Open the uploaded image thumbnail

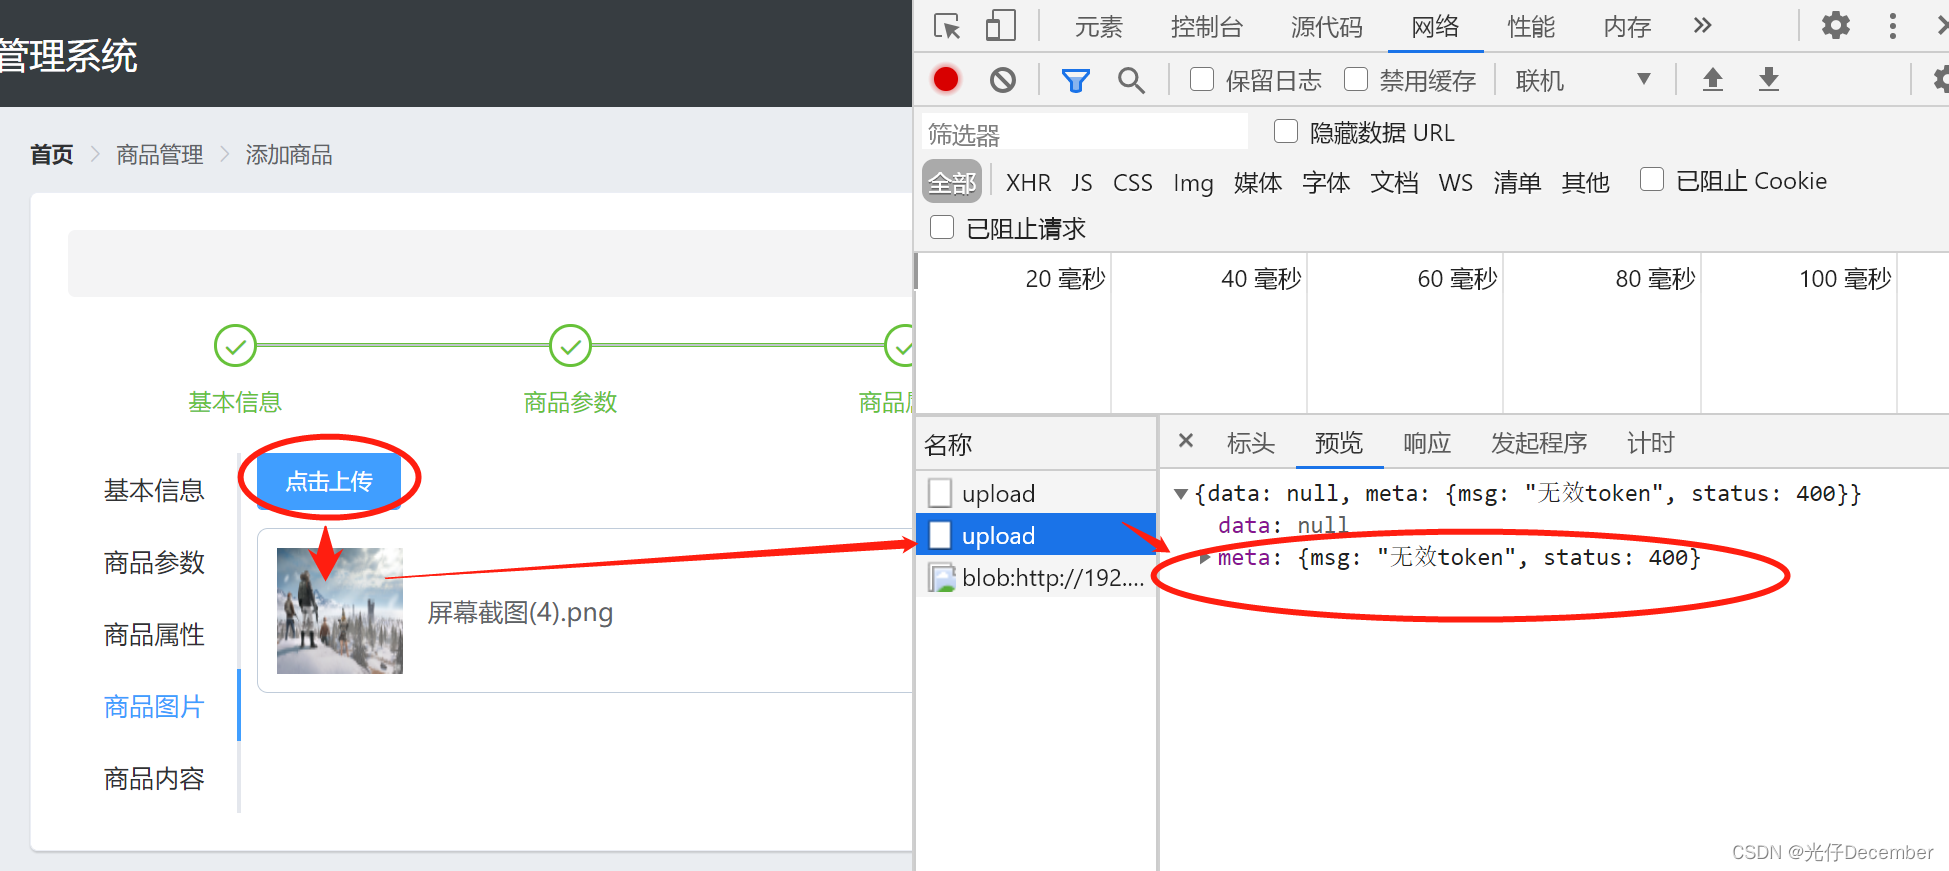340,610
